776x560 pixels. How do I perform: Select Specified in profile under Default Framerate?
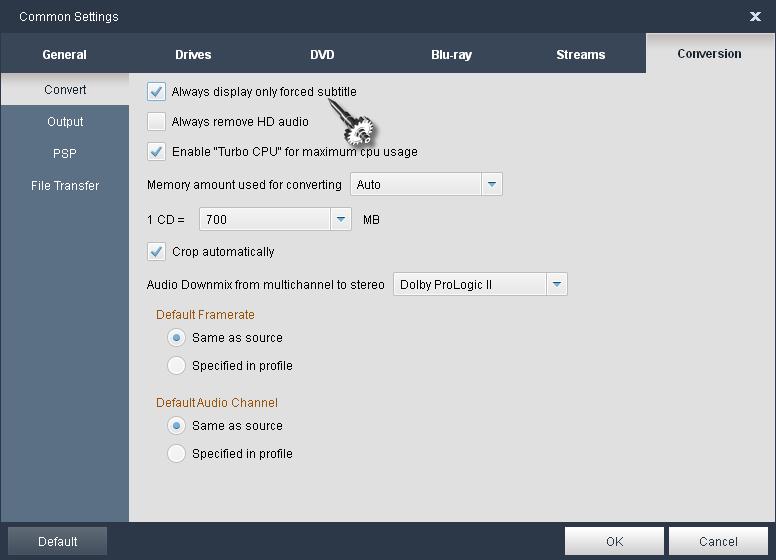click(x=176, y=366)
